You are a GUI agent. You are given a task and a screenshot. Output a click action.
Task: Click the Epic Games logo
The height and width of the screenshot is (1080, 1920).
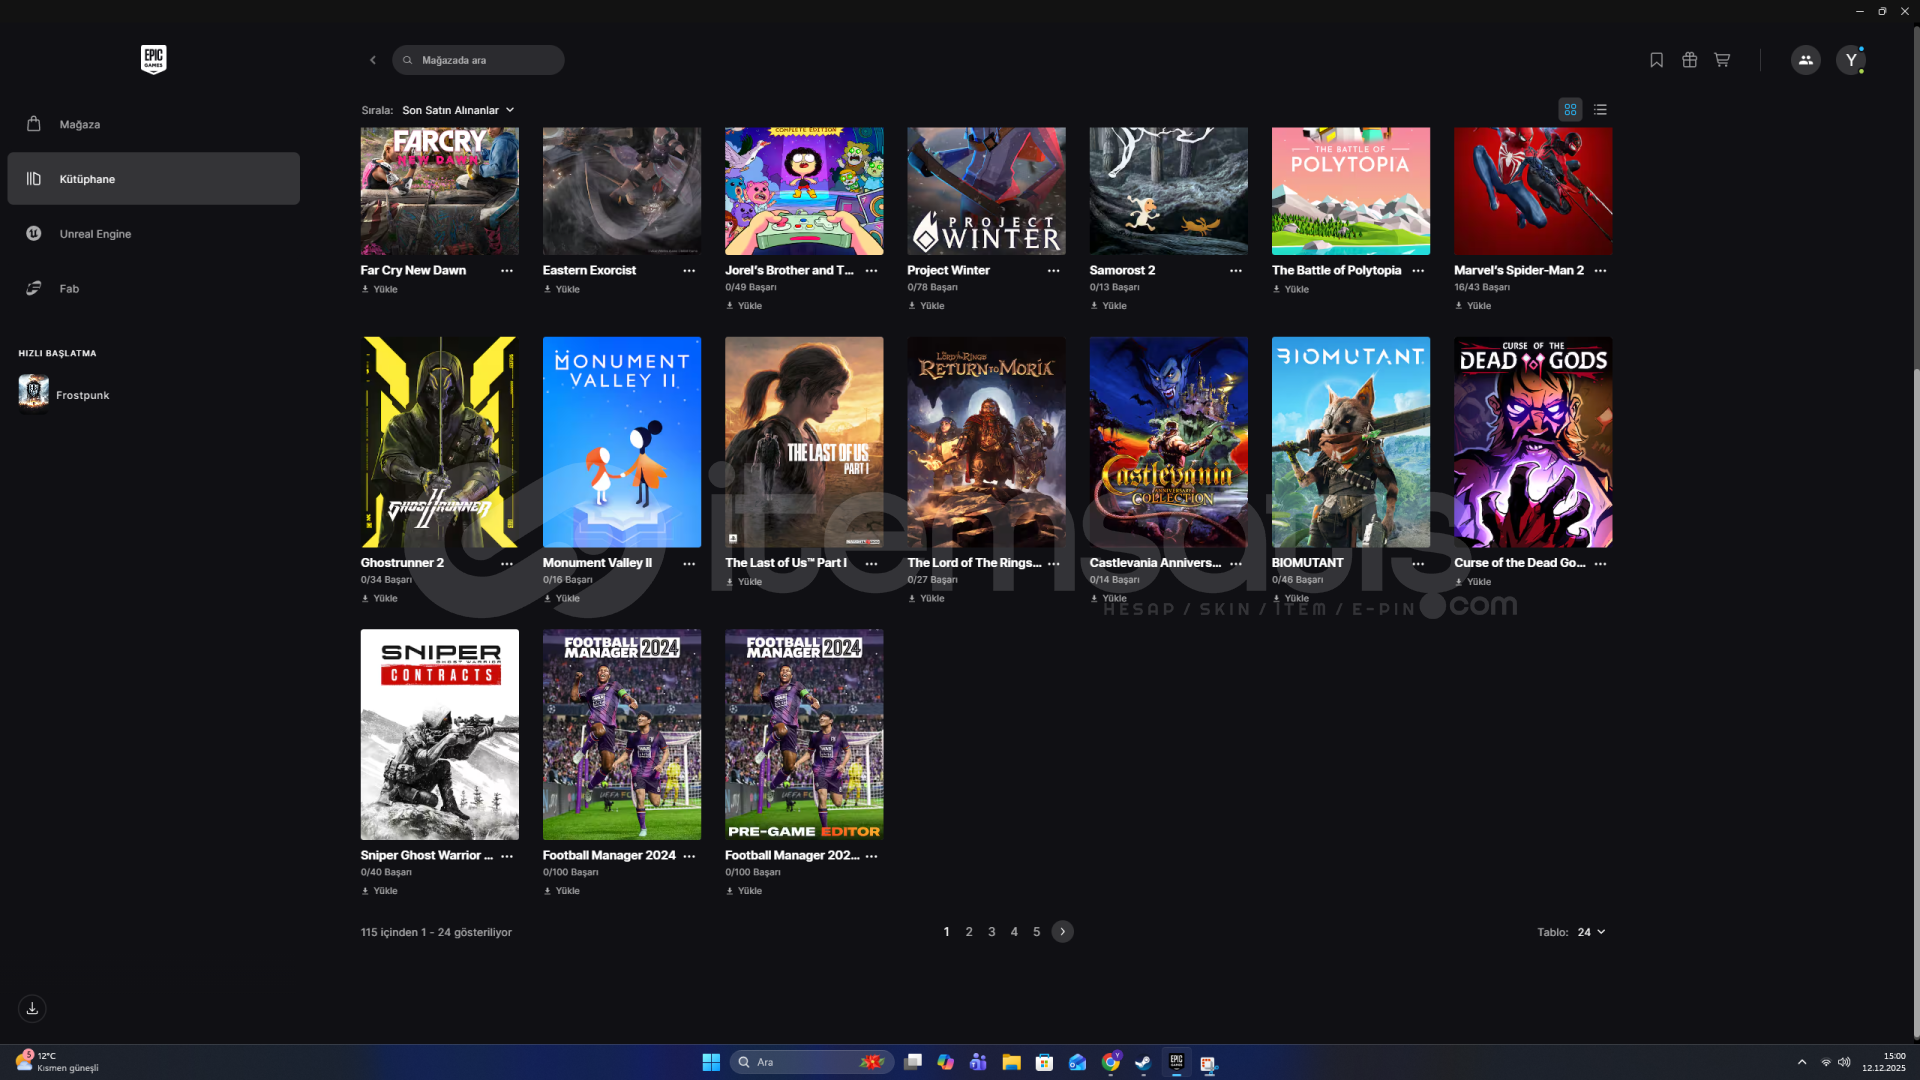click(x=153, y=59)
